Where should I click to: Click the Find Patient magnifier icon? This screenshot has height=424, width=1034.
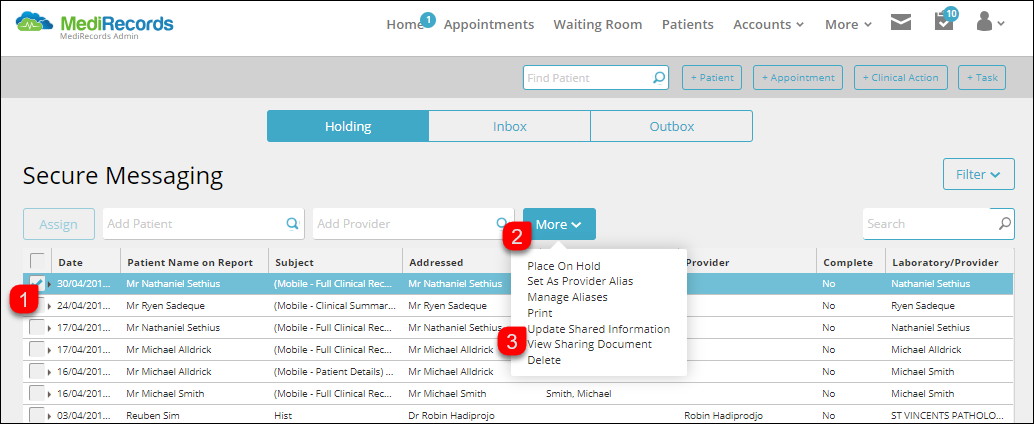coord(659,78)
